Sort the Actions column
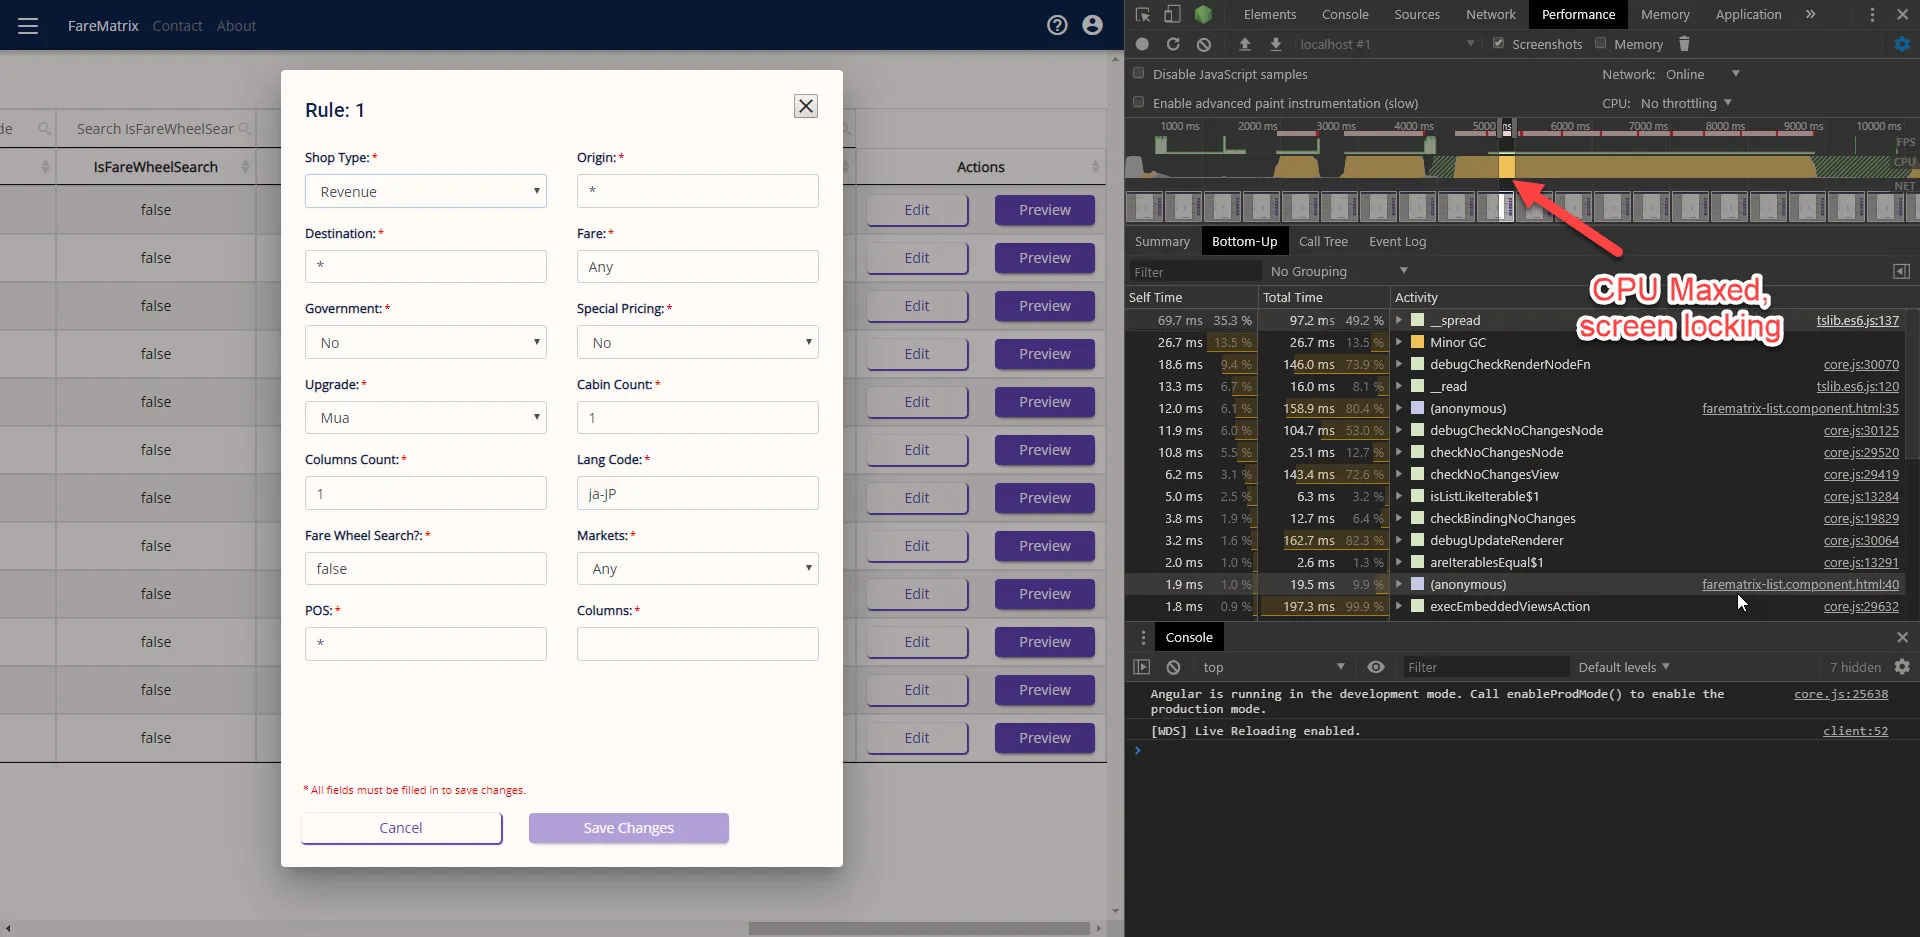 (x=1095, y=167)
